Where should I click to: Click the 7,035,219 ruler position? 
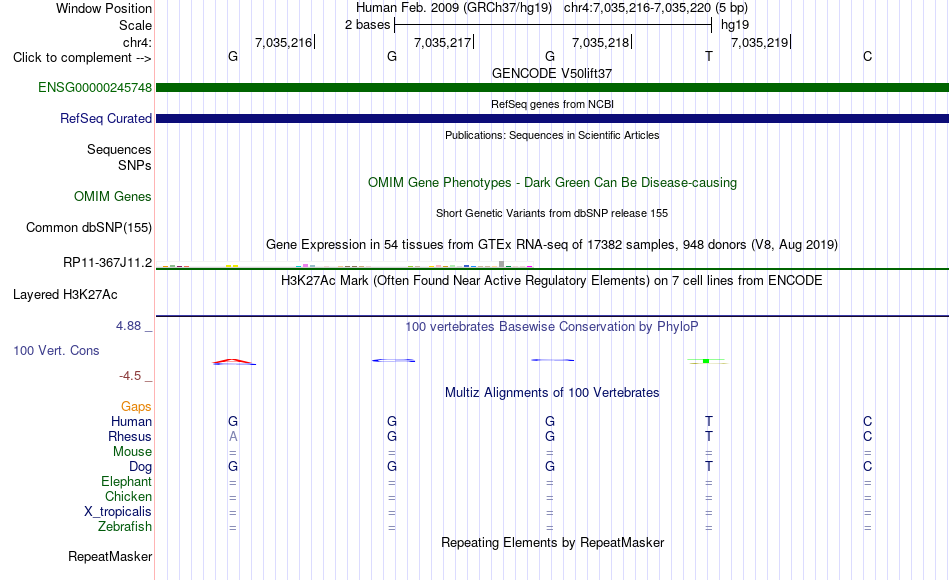click(x=760, y=42)
